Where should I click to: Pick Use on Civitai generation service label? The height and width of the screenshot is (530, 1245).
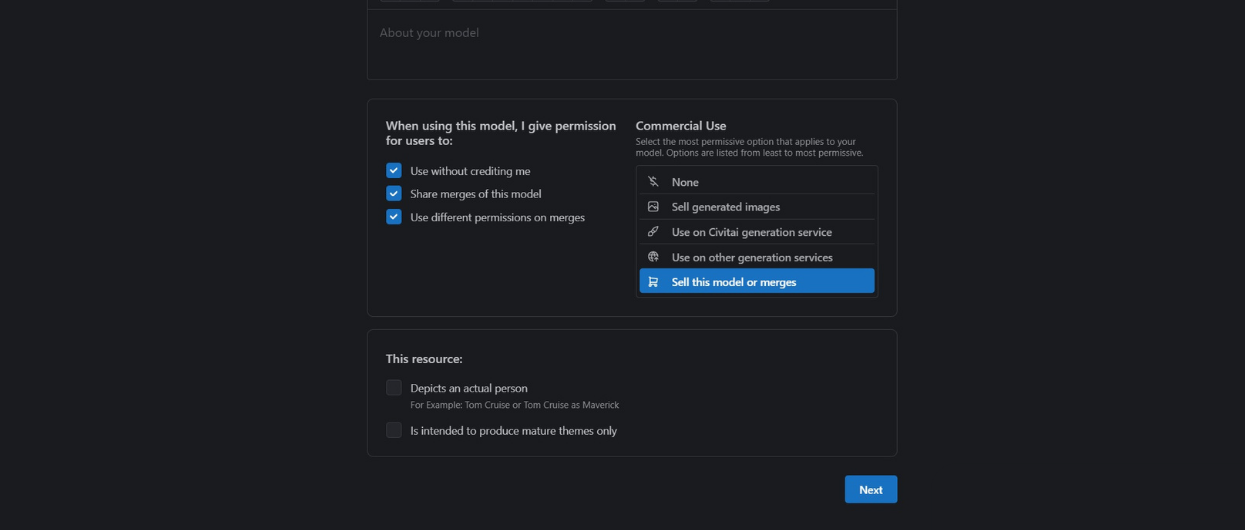pyautogui.click(x=751, y=232)
